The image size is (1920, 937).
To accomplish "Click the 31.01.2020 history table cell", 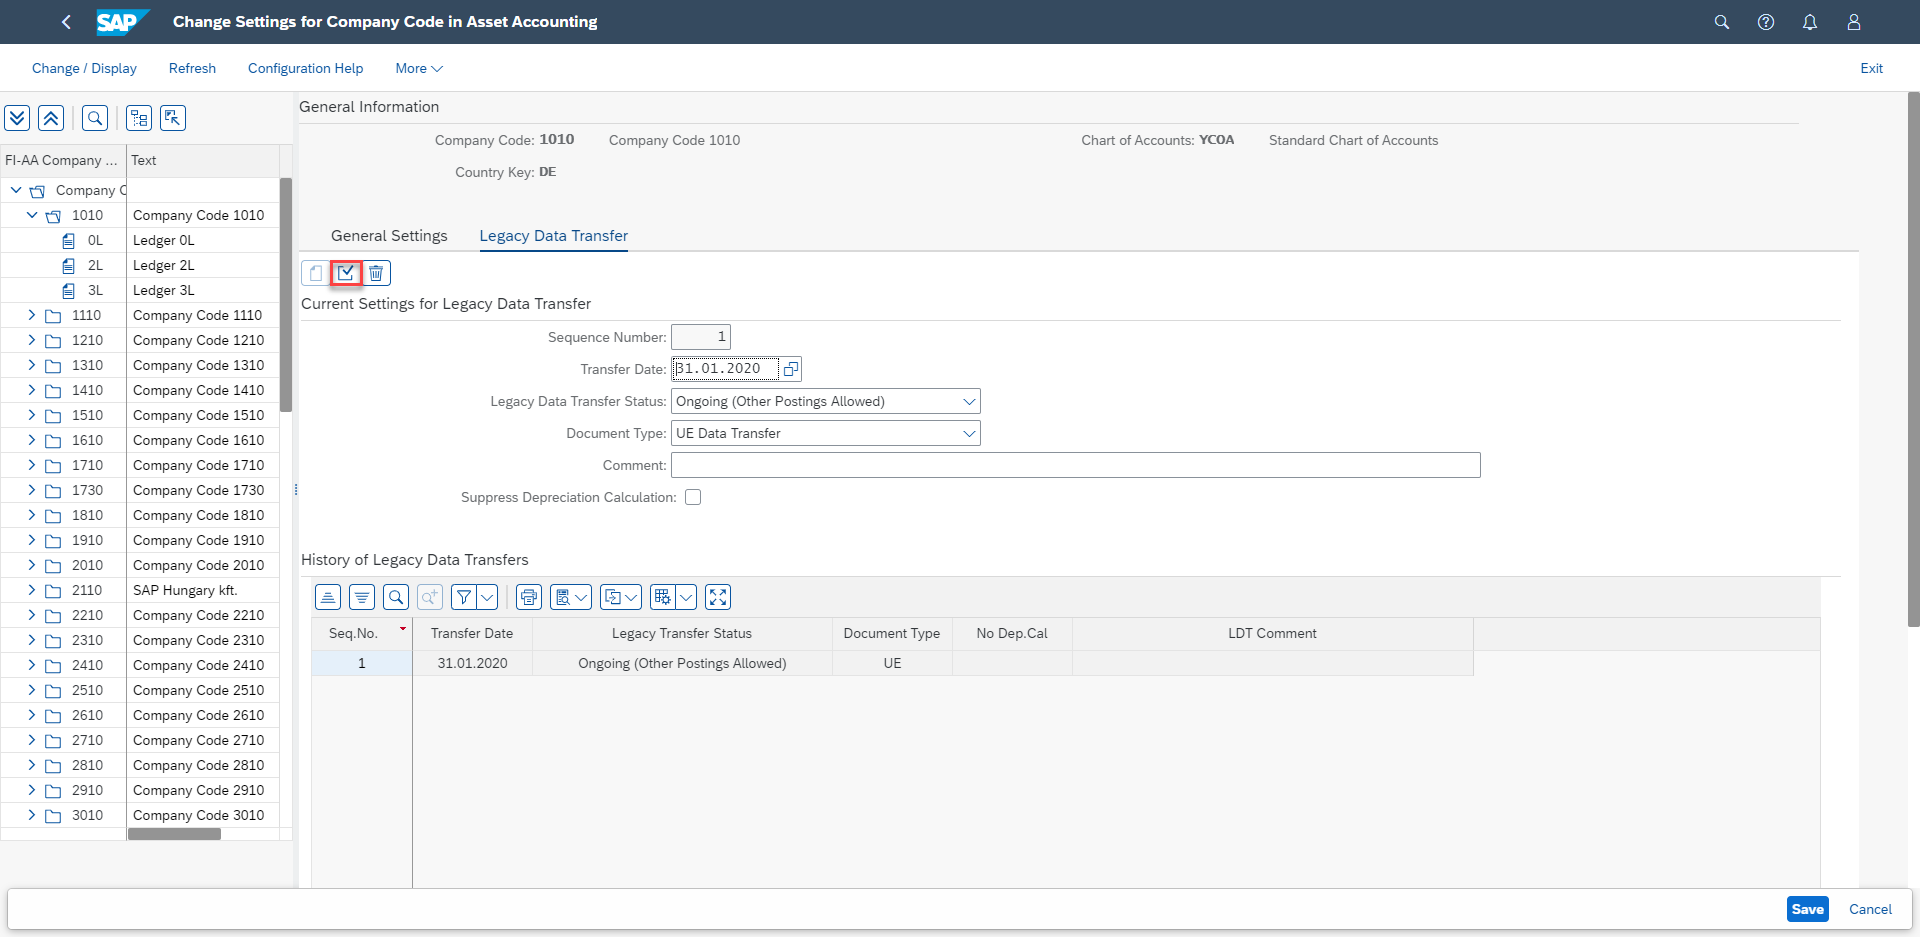I will [472, 663].
